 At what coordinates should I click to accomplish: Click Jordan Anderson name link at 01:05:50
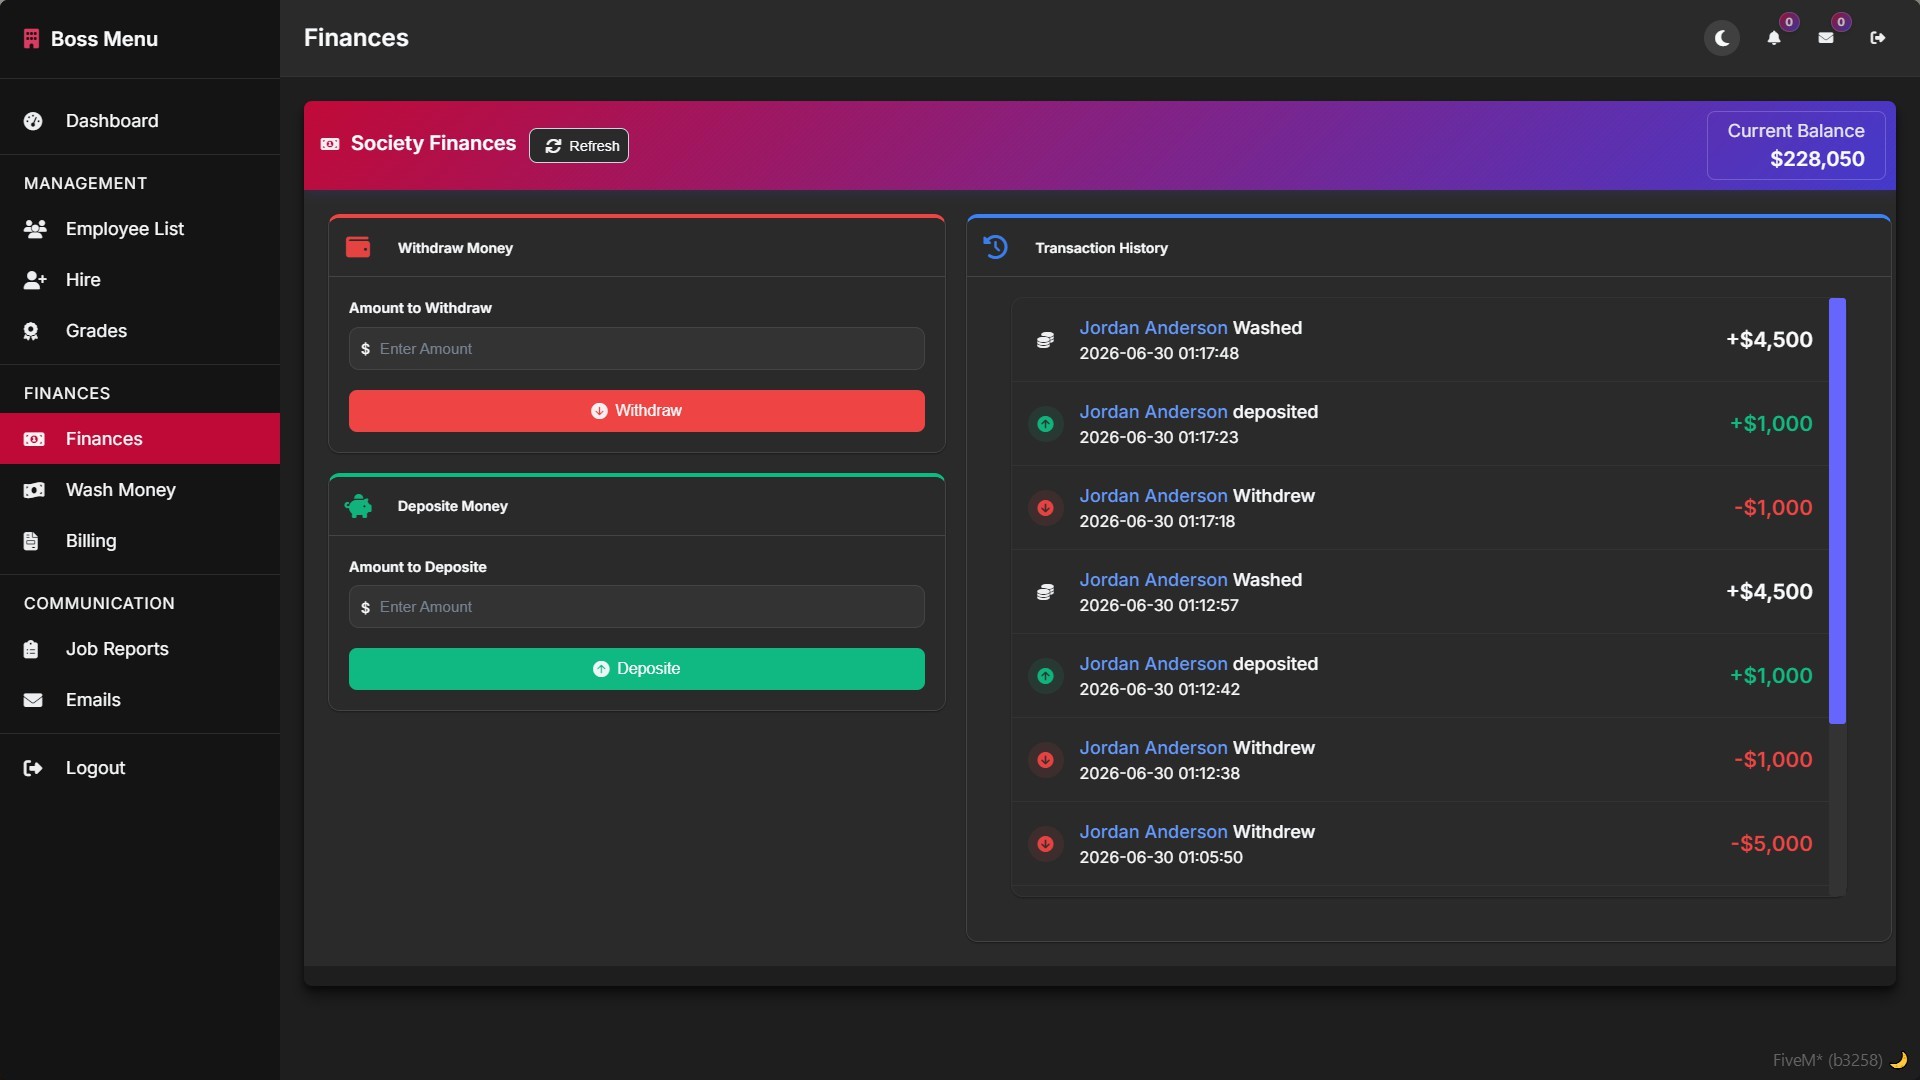(x=1153, y=832)
